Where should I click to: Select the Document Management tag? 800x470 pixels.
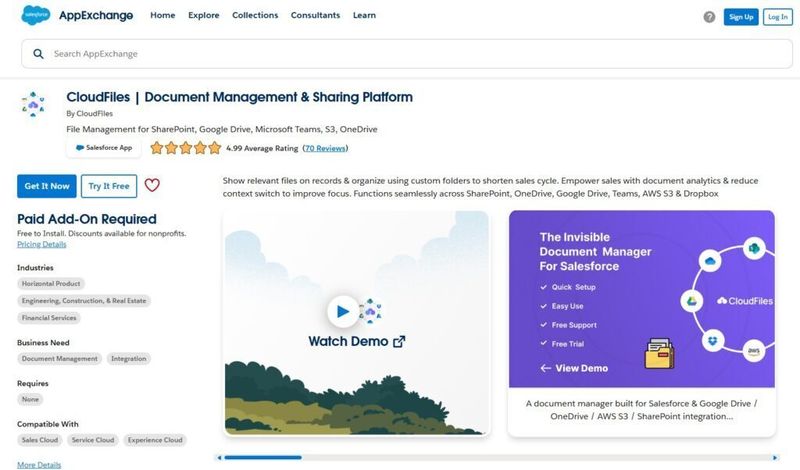(x=60, y=359)
